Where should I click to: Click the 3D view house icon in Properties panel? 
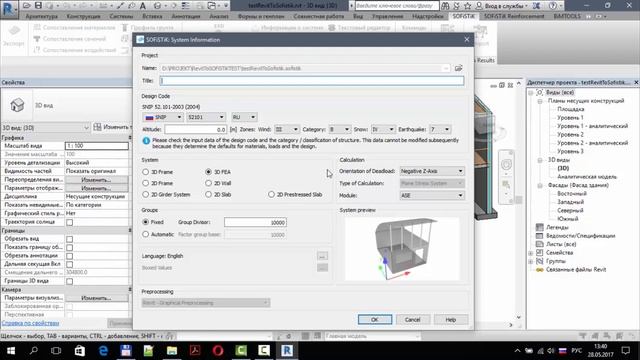17,105
